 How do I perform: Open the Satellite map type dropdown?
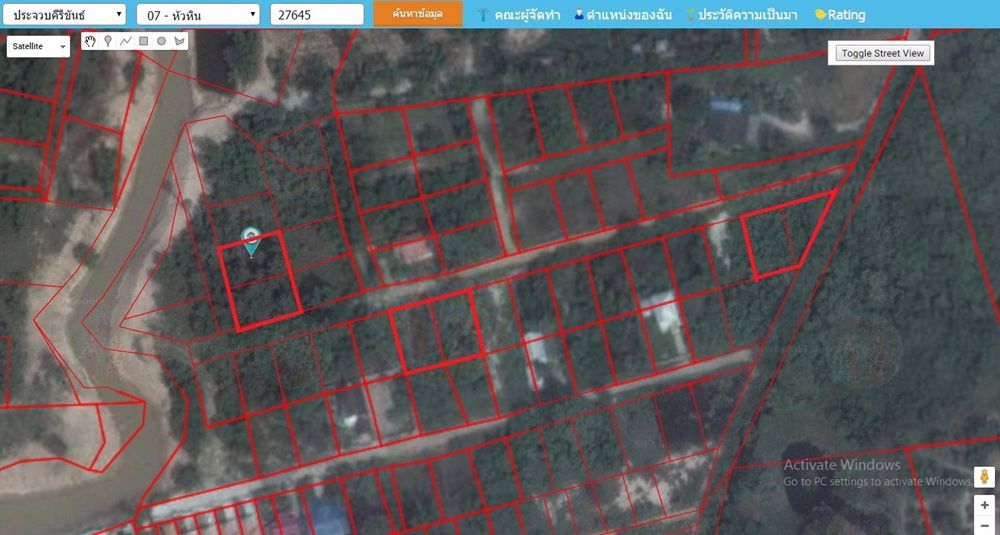[x=38, y=47]
